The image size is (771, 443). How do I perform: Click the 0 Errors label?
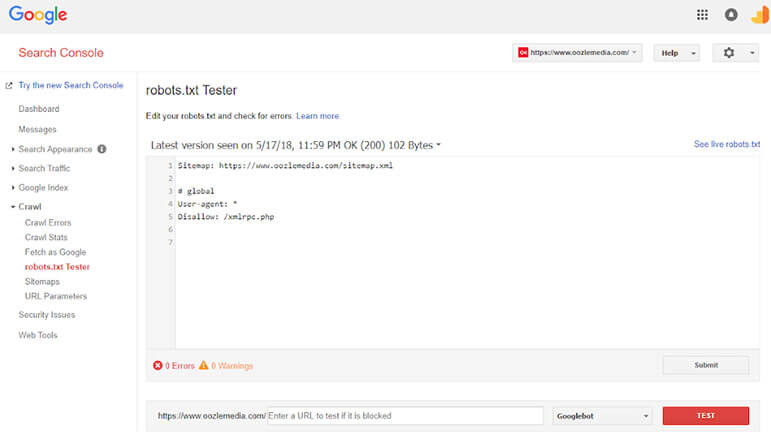click(179, 366)
